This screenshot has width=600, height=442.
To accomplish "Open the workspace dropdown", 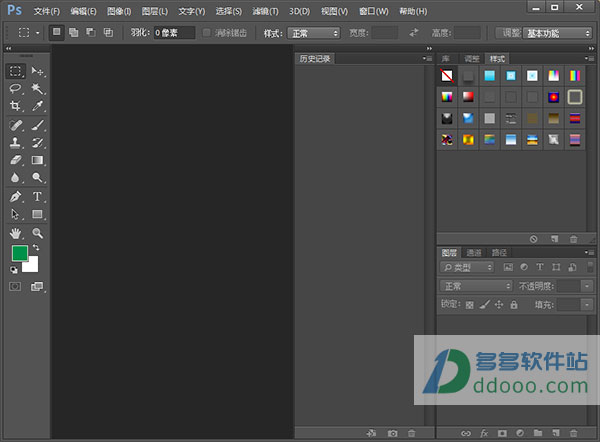I will [x=557, y=33].
